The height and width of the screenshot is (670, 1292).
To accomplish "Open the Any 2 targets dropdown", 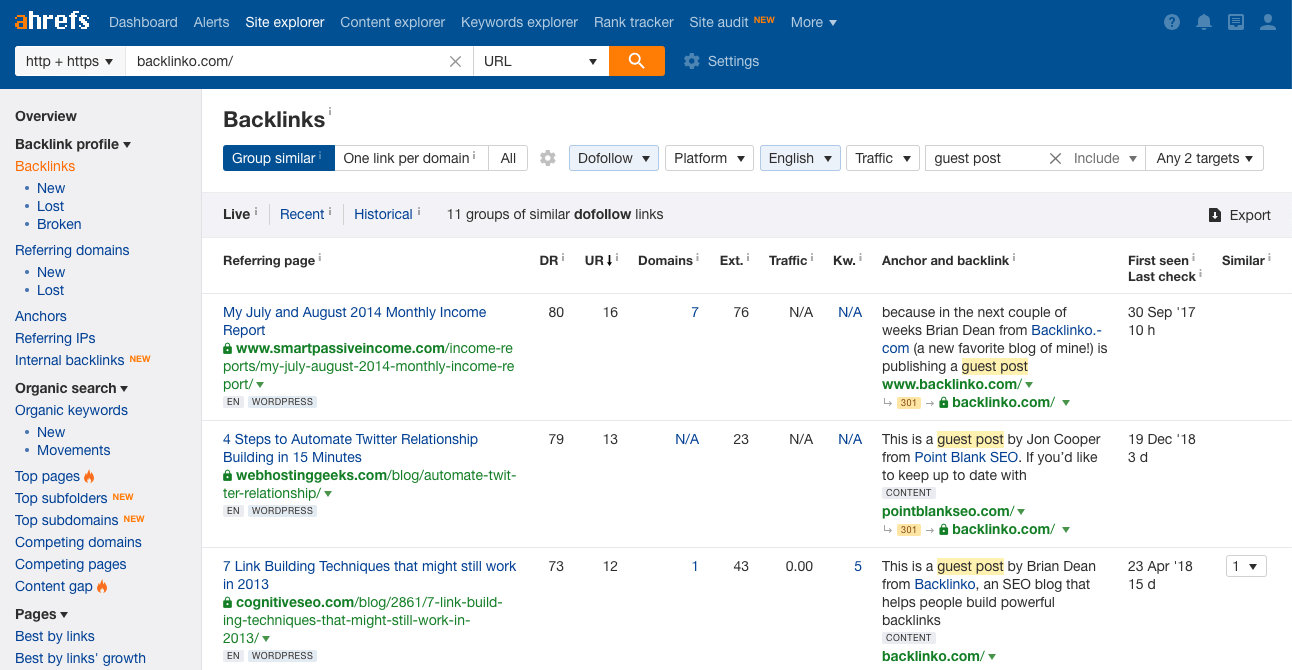I will coord(1205,158).
